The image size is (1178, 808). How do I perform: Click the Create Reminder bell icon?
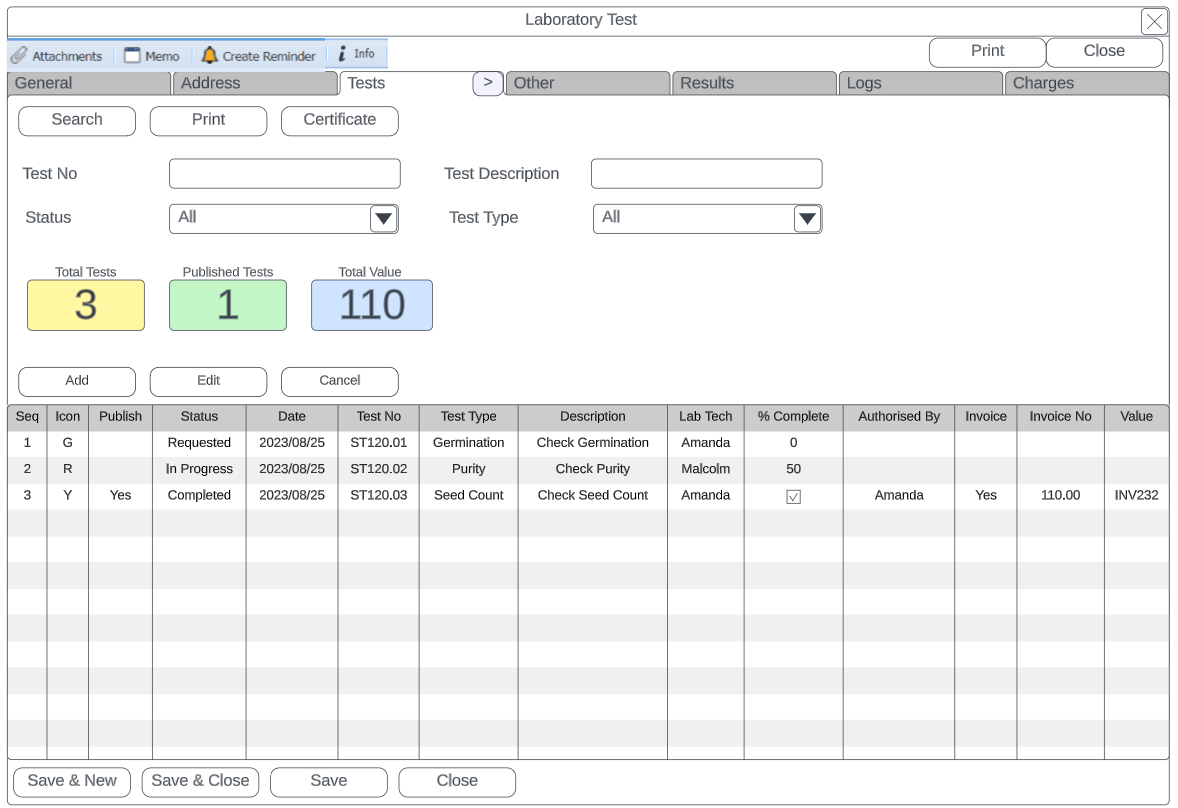point(209,56)
